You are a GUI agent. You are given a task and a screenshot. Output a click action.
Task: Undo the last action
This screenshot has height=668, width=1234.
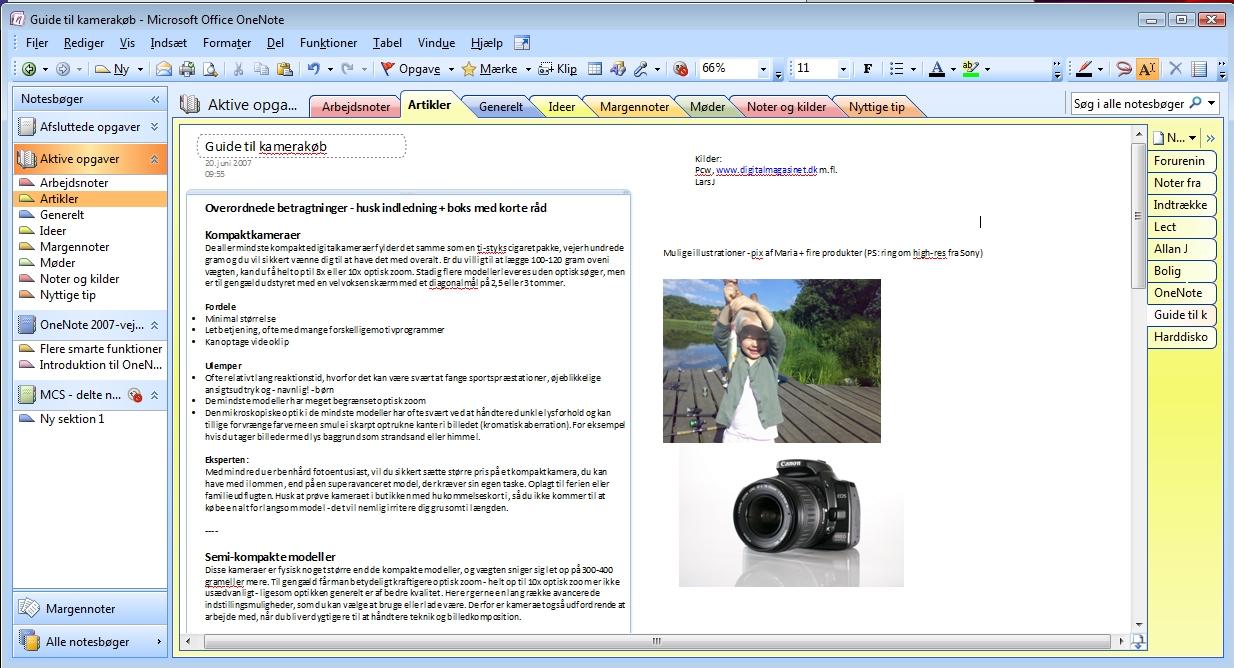[315, 68]
